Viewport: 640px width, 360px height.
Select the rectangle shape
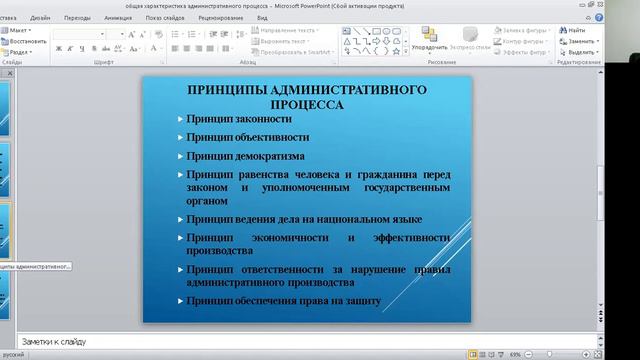pos(376,31)
